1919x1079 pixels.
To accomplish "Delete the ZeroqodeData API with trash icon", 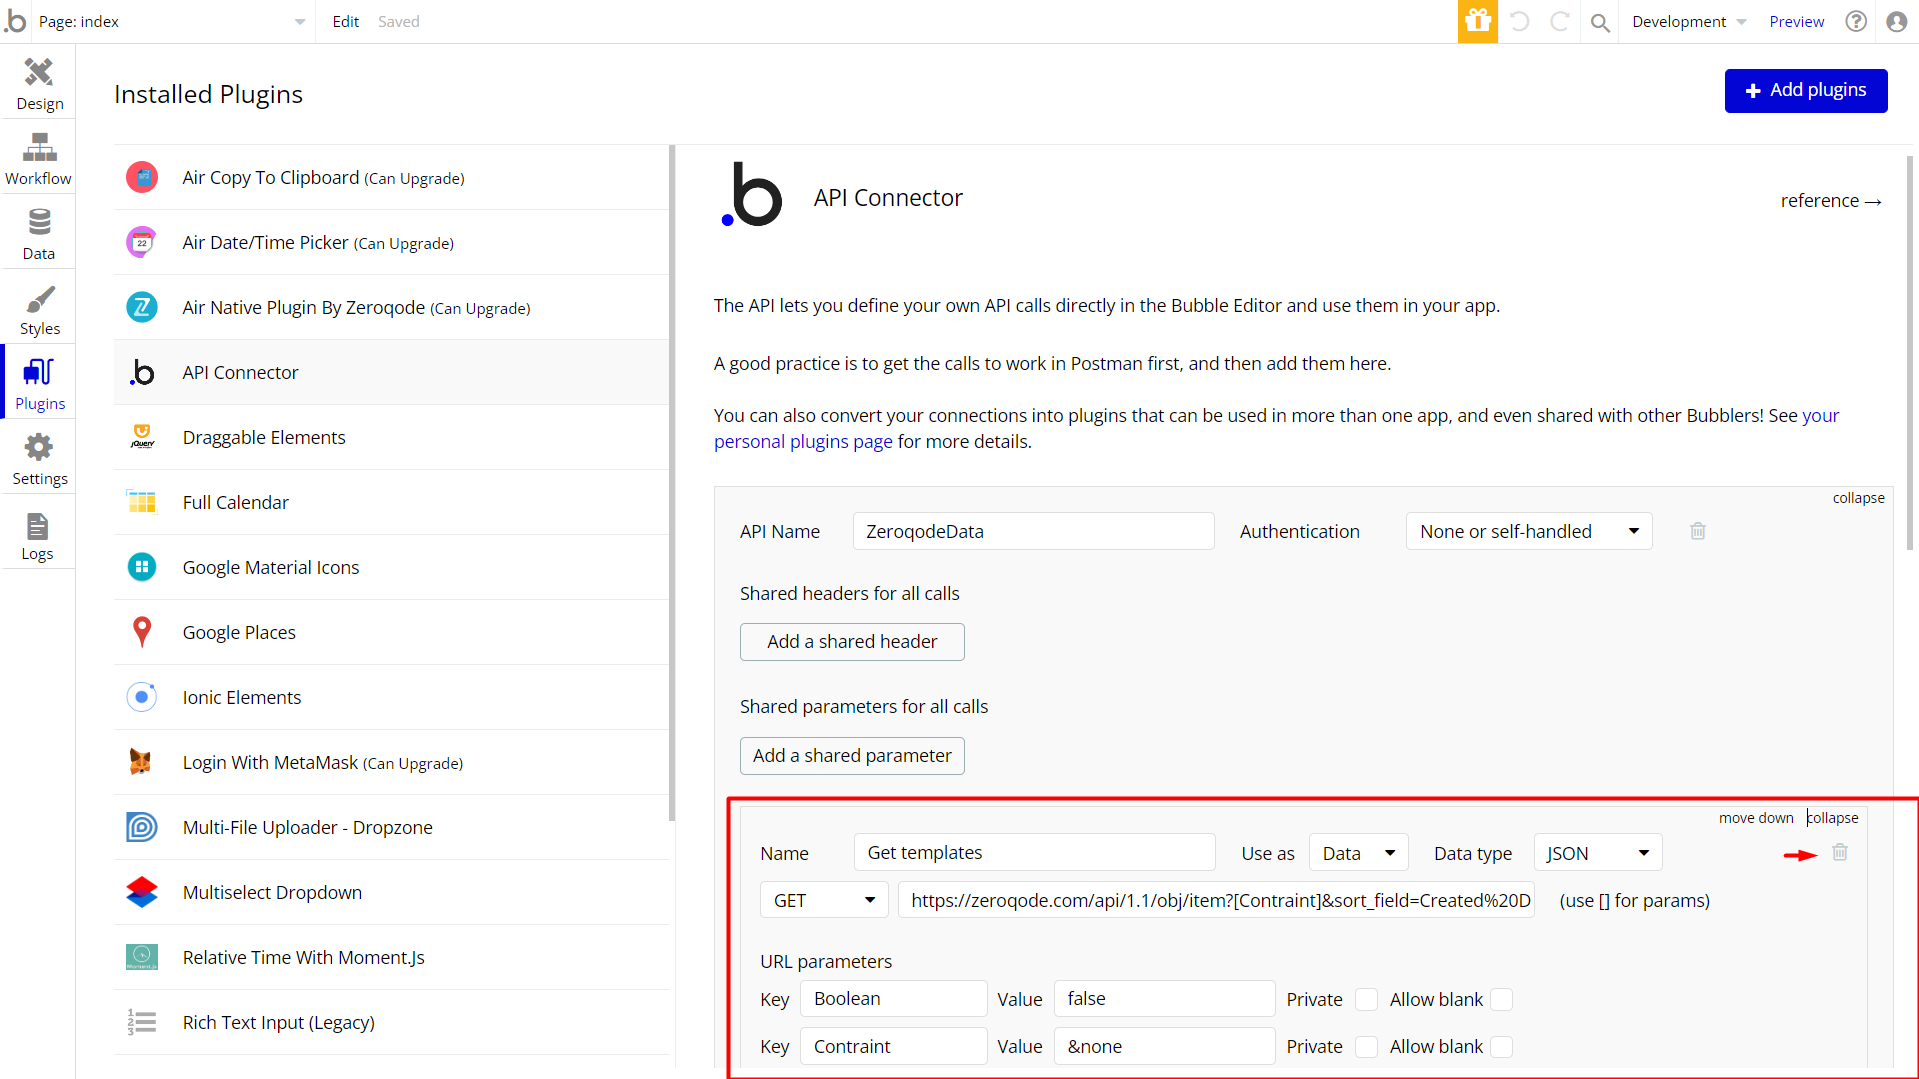I will pyautogui.click(x=1697, y=531).
